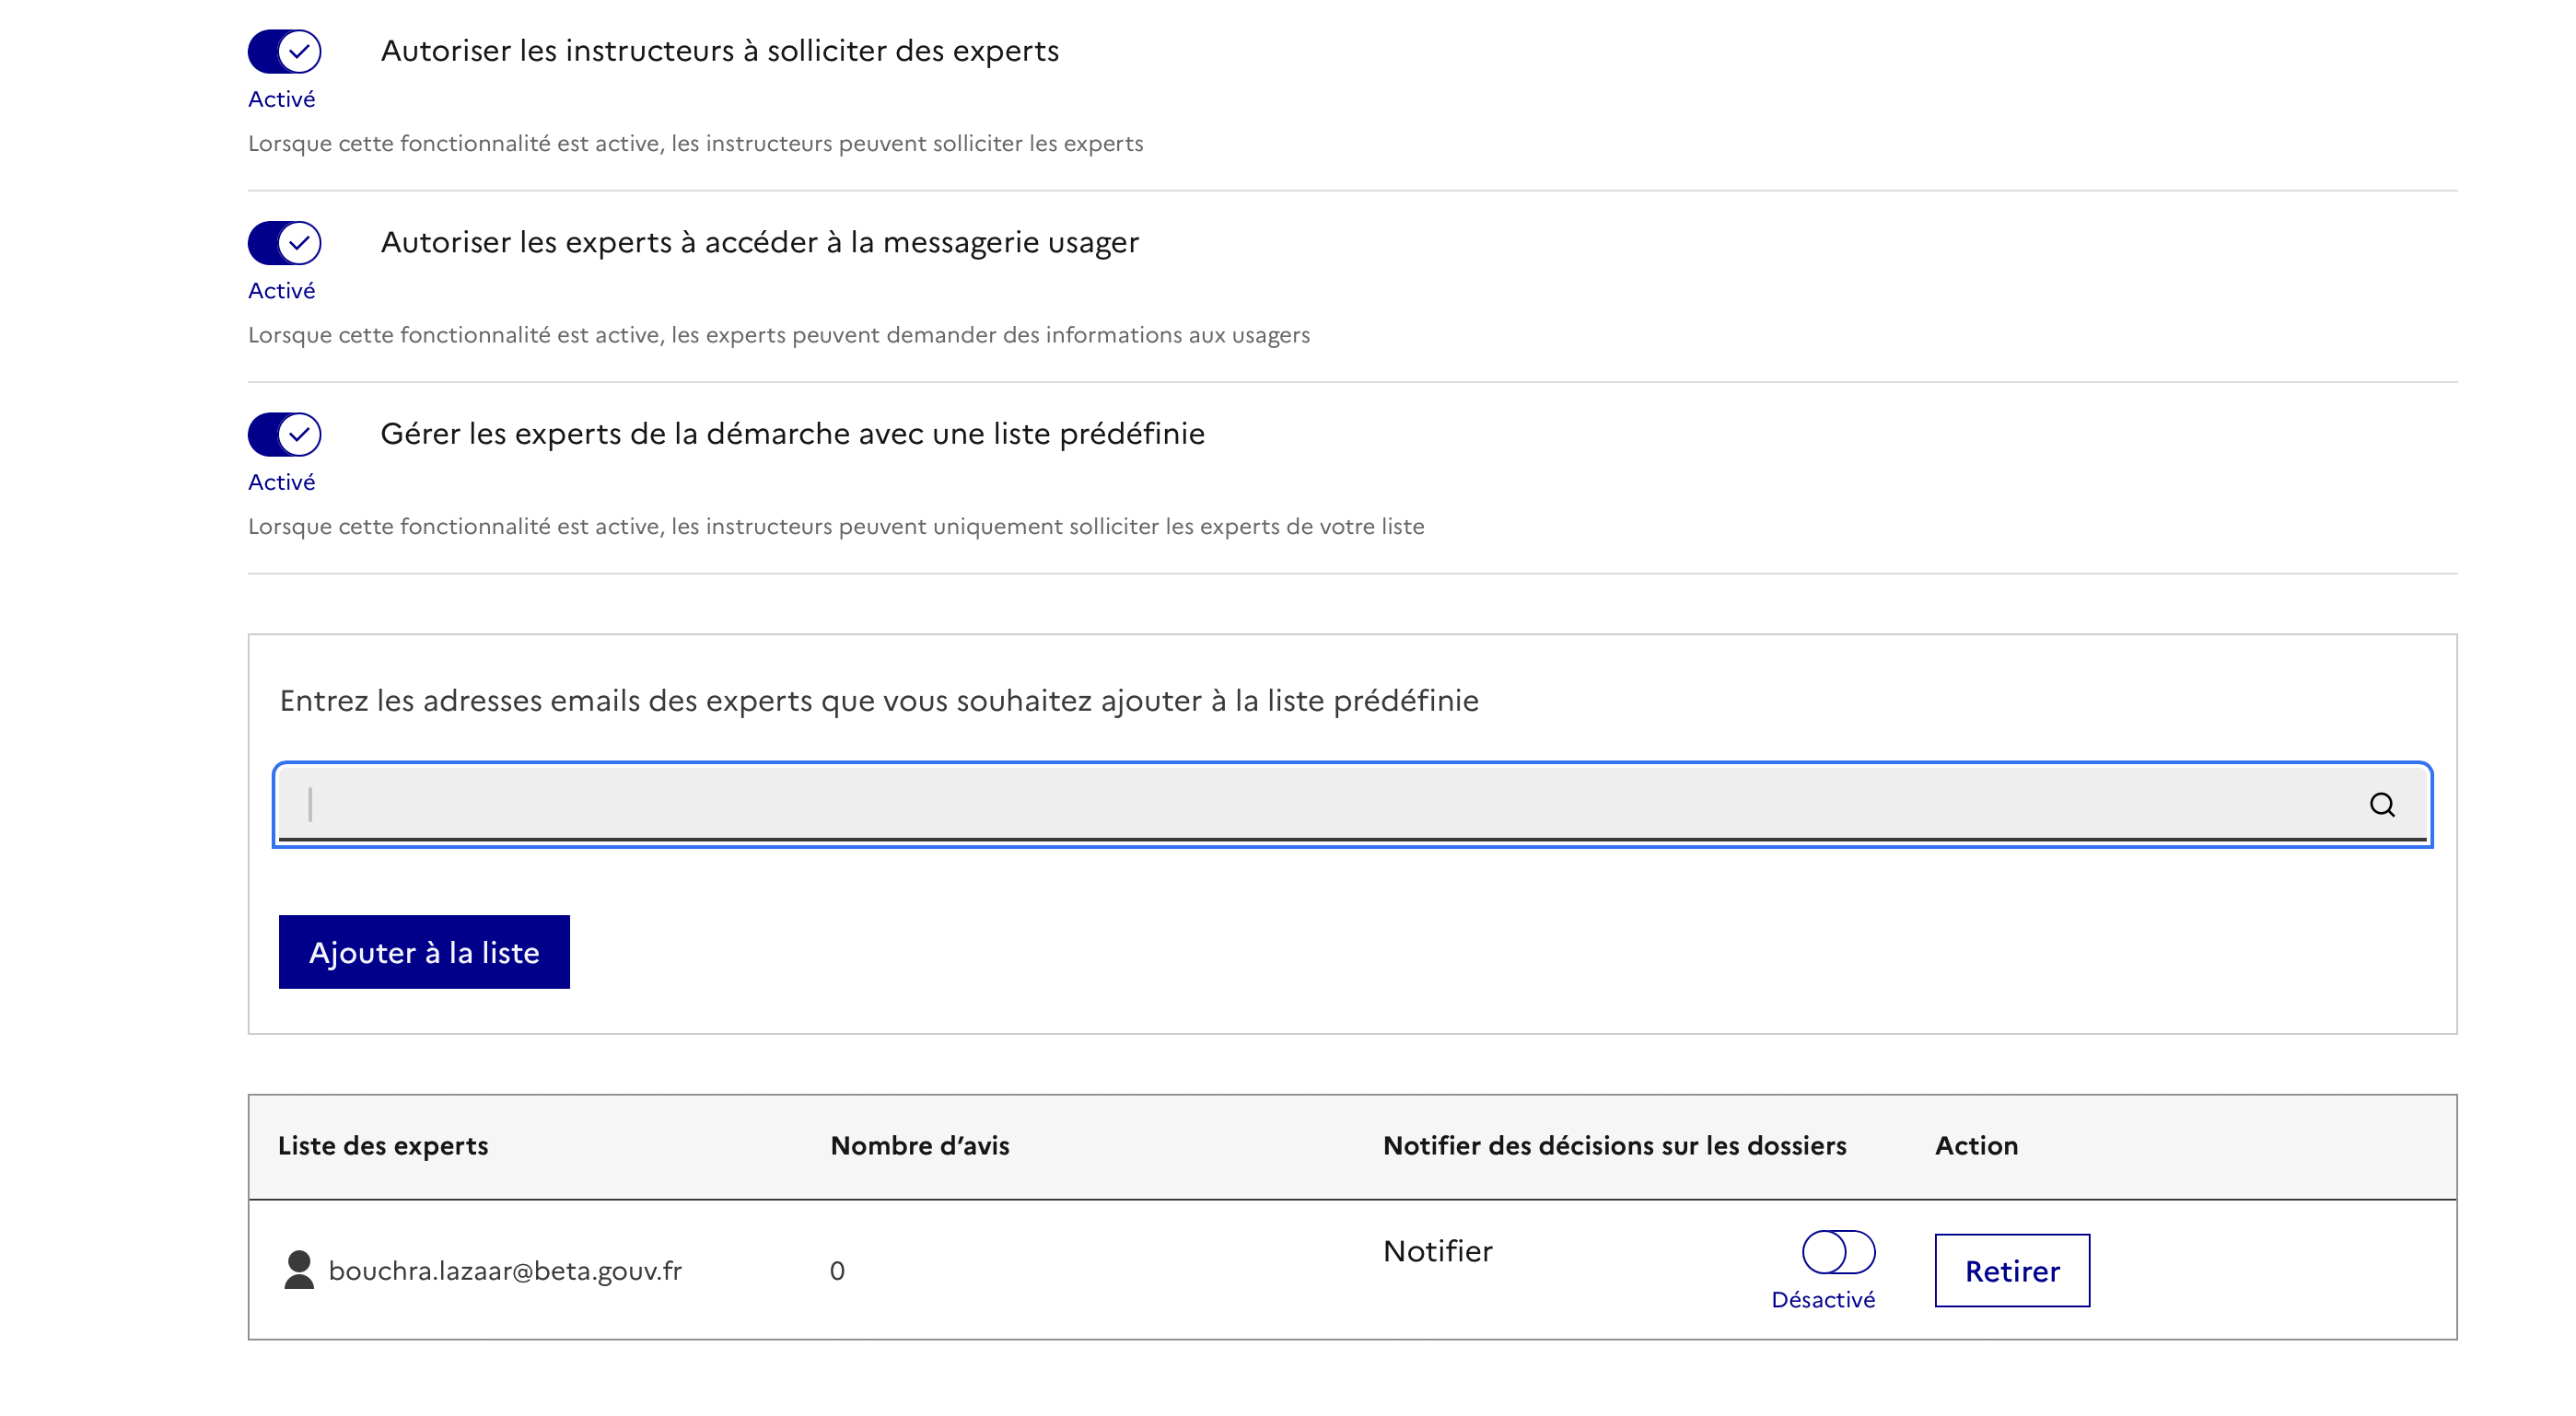Click the person icon beside bouchra.lazaar email
The width and height of the screenshot is (2576, 1416).
click(298, 1270)
